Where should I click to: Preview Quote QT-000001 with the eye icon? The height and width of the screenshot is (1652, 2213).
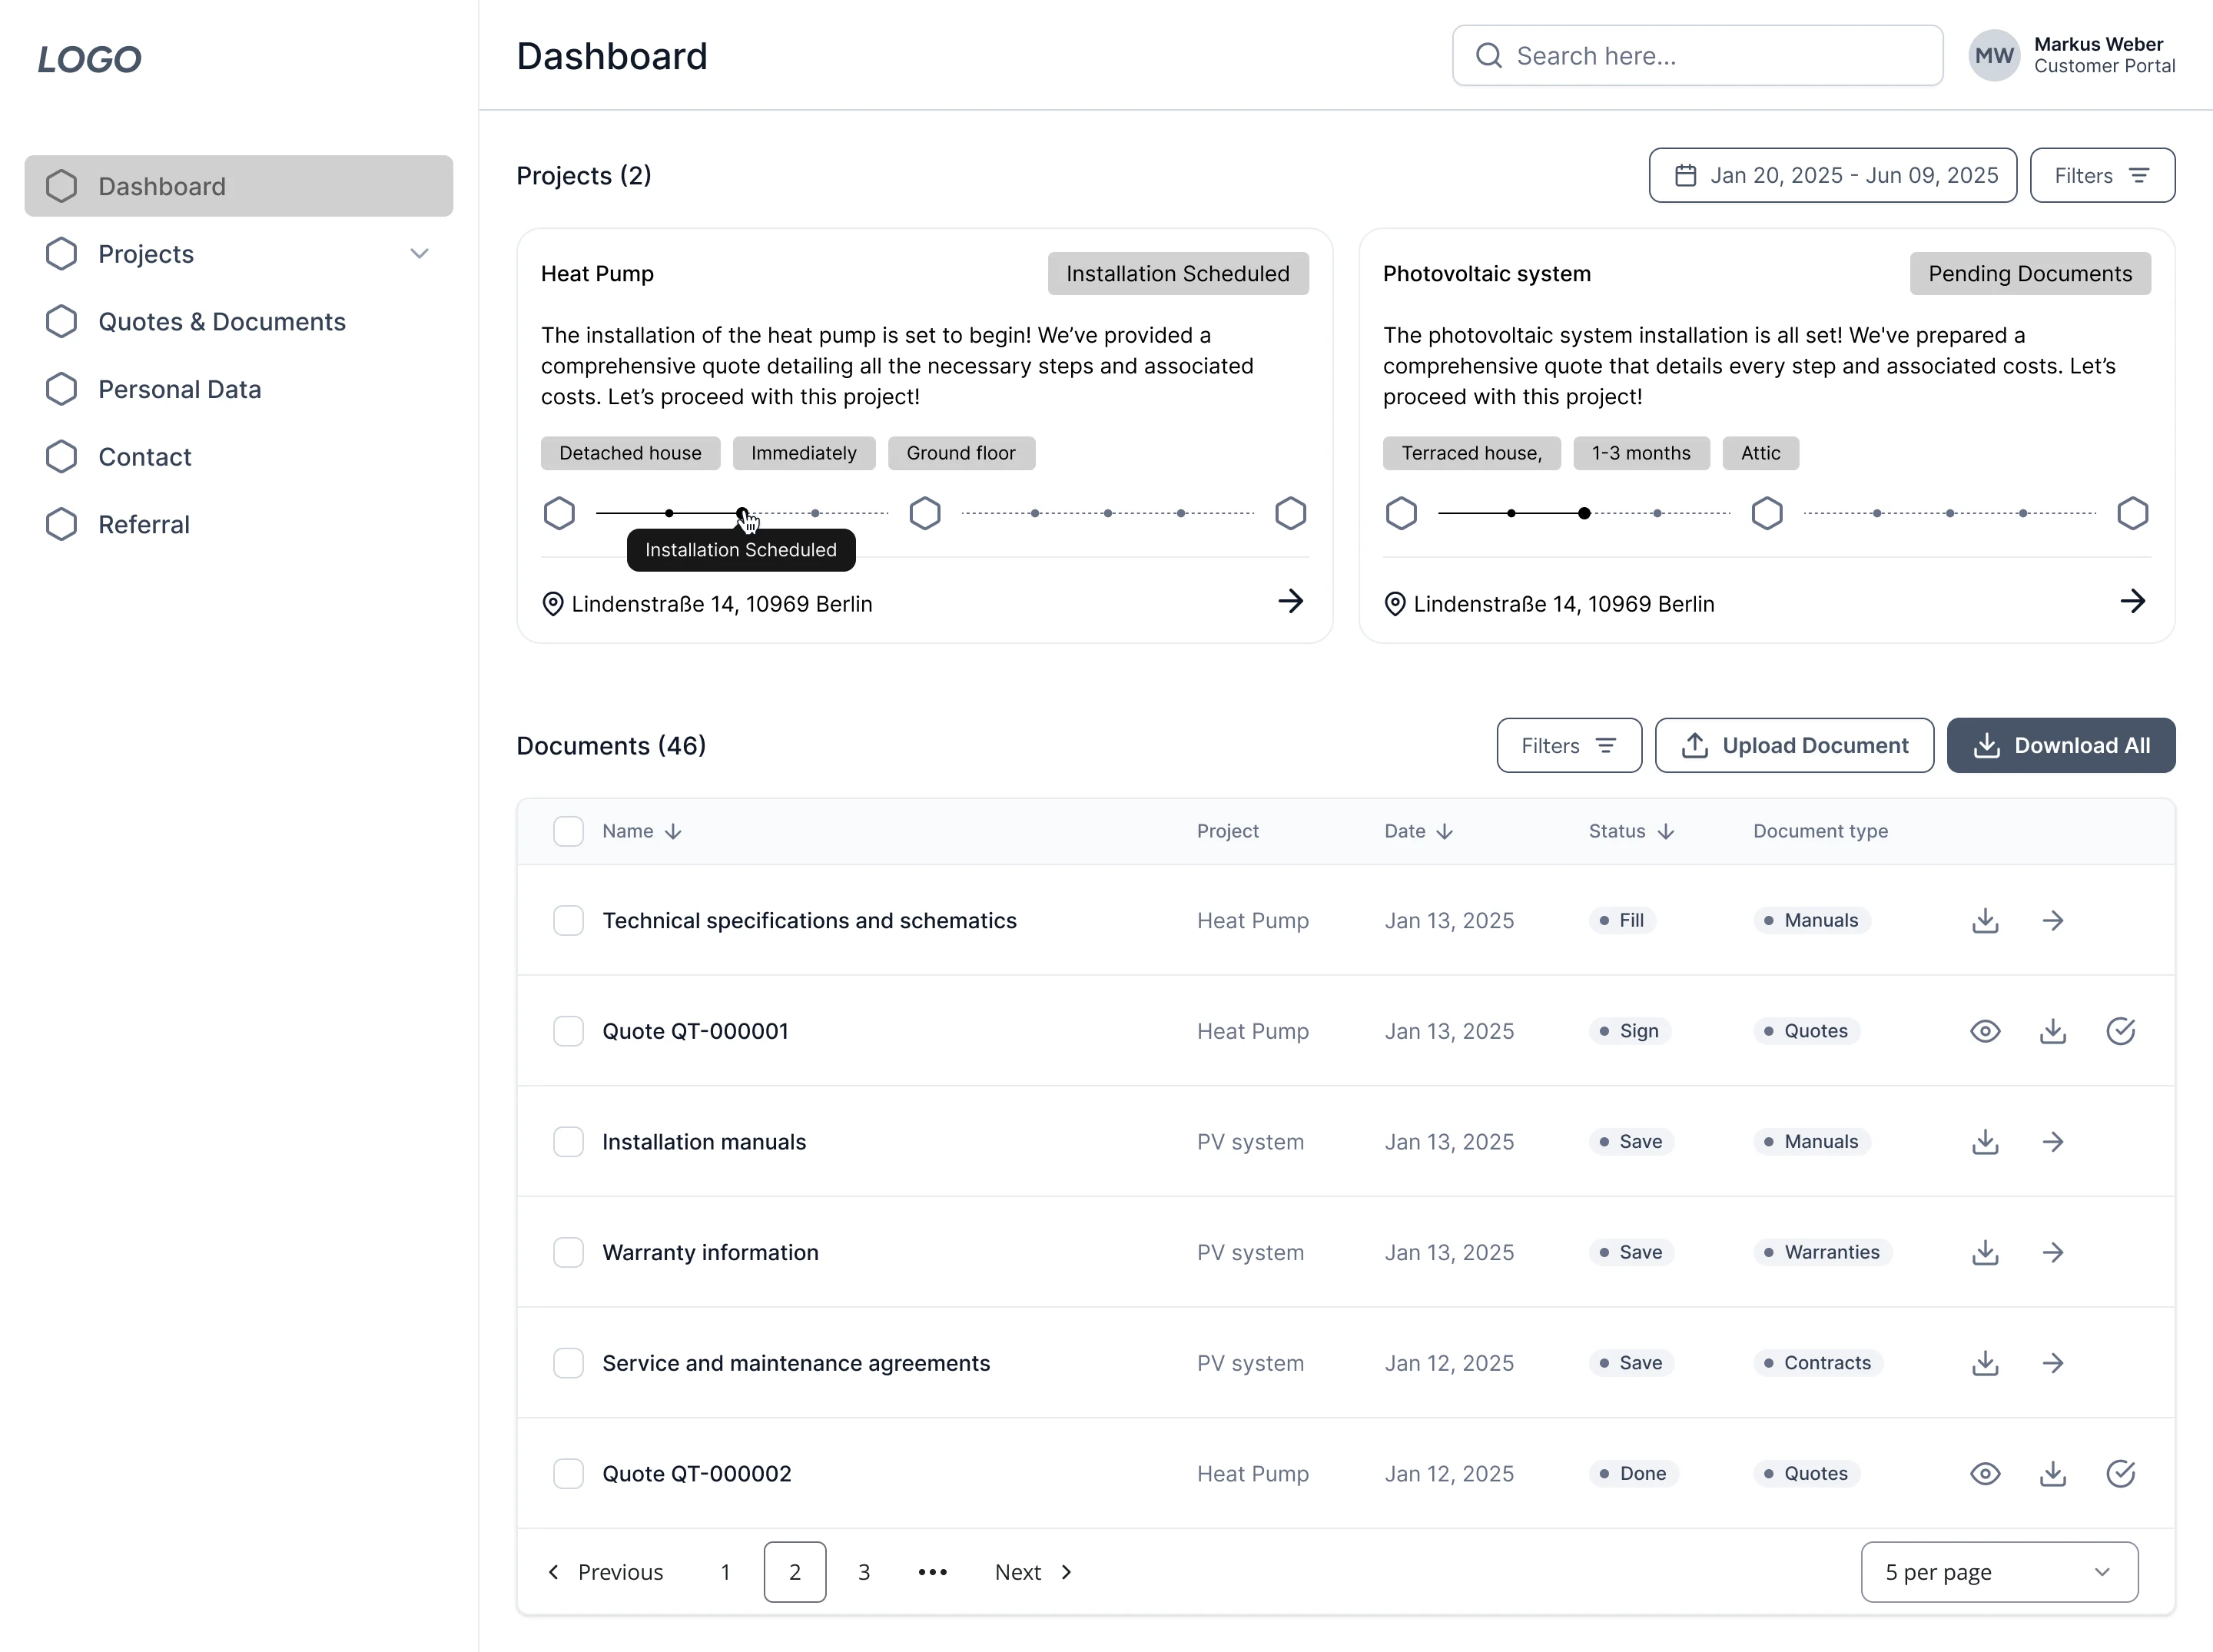(x=1985, y=1031)
